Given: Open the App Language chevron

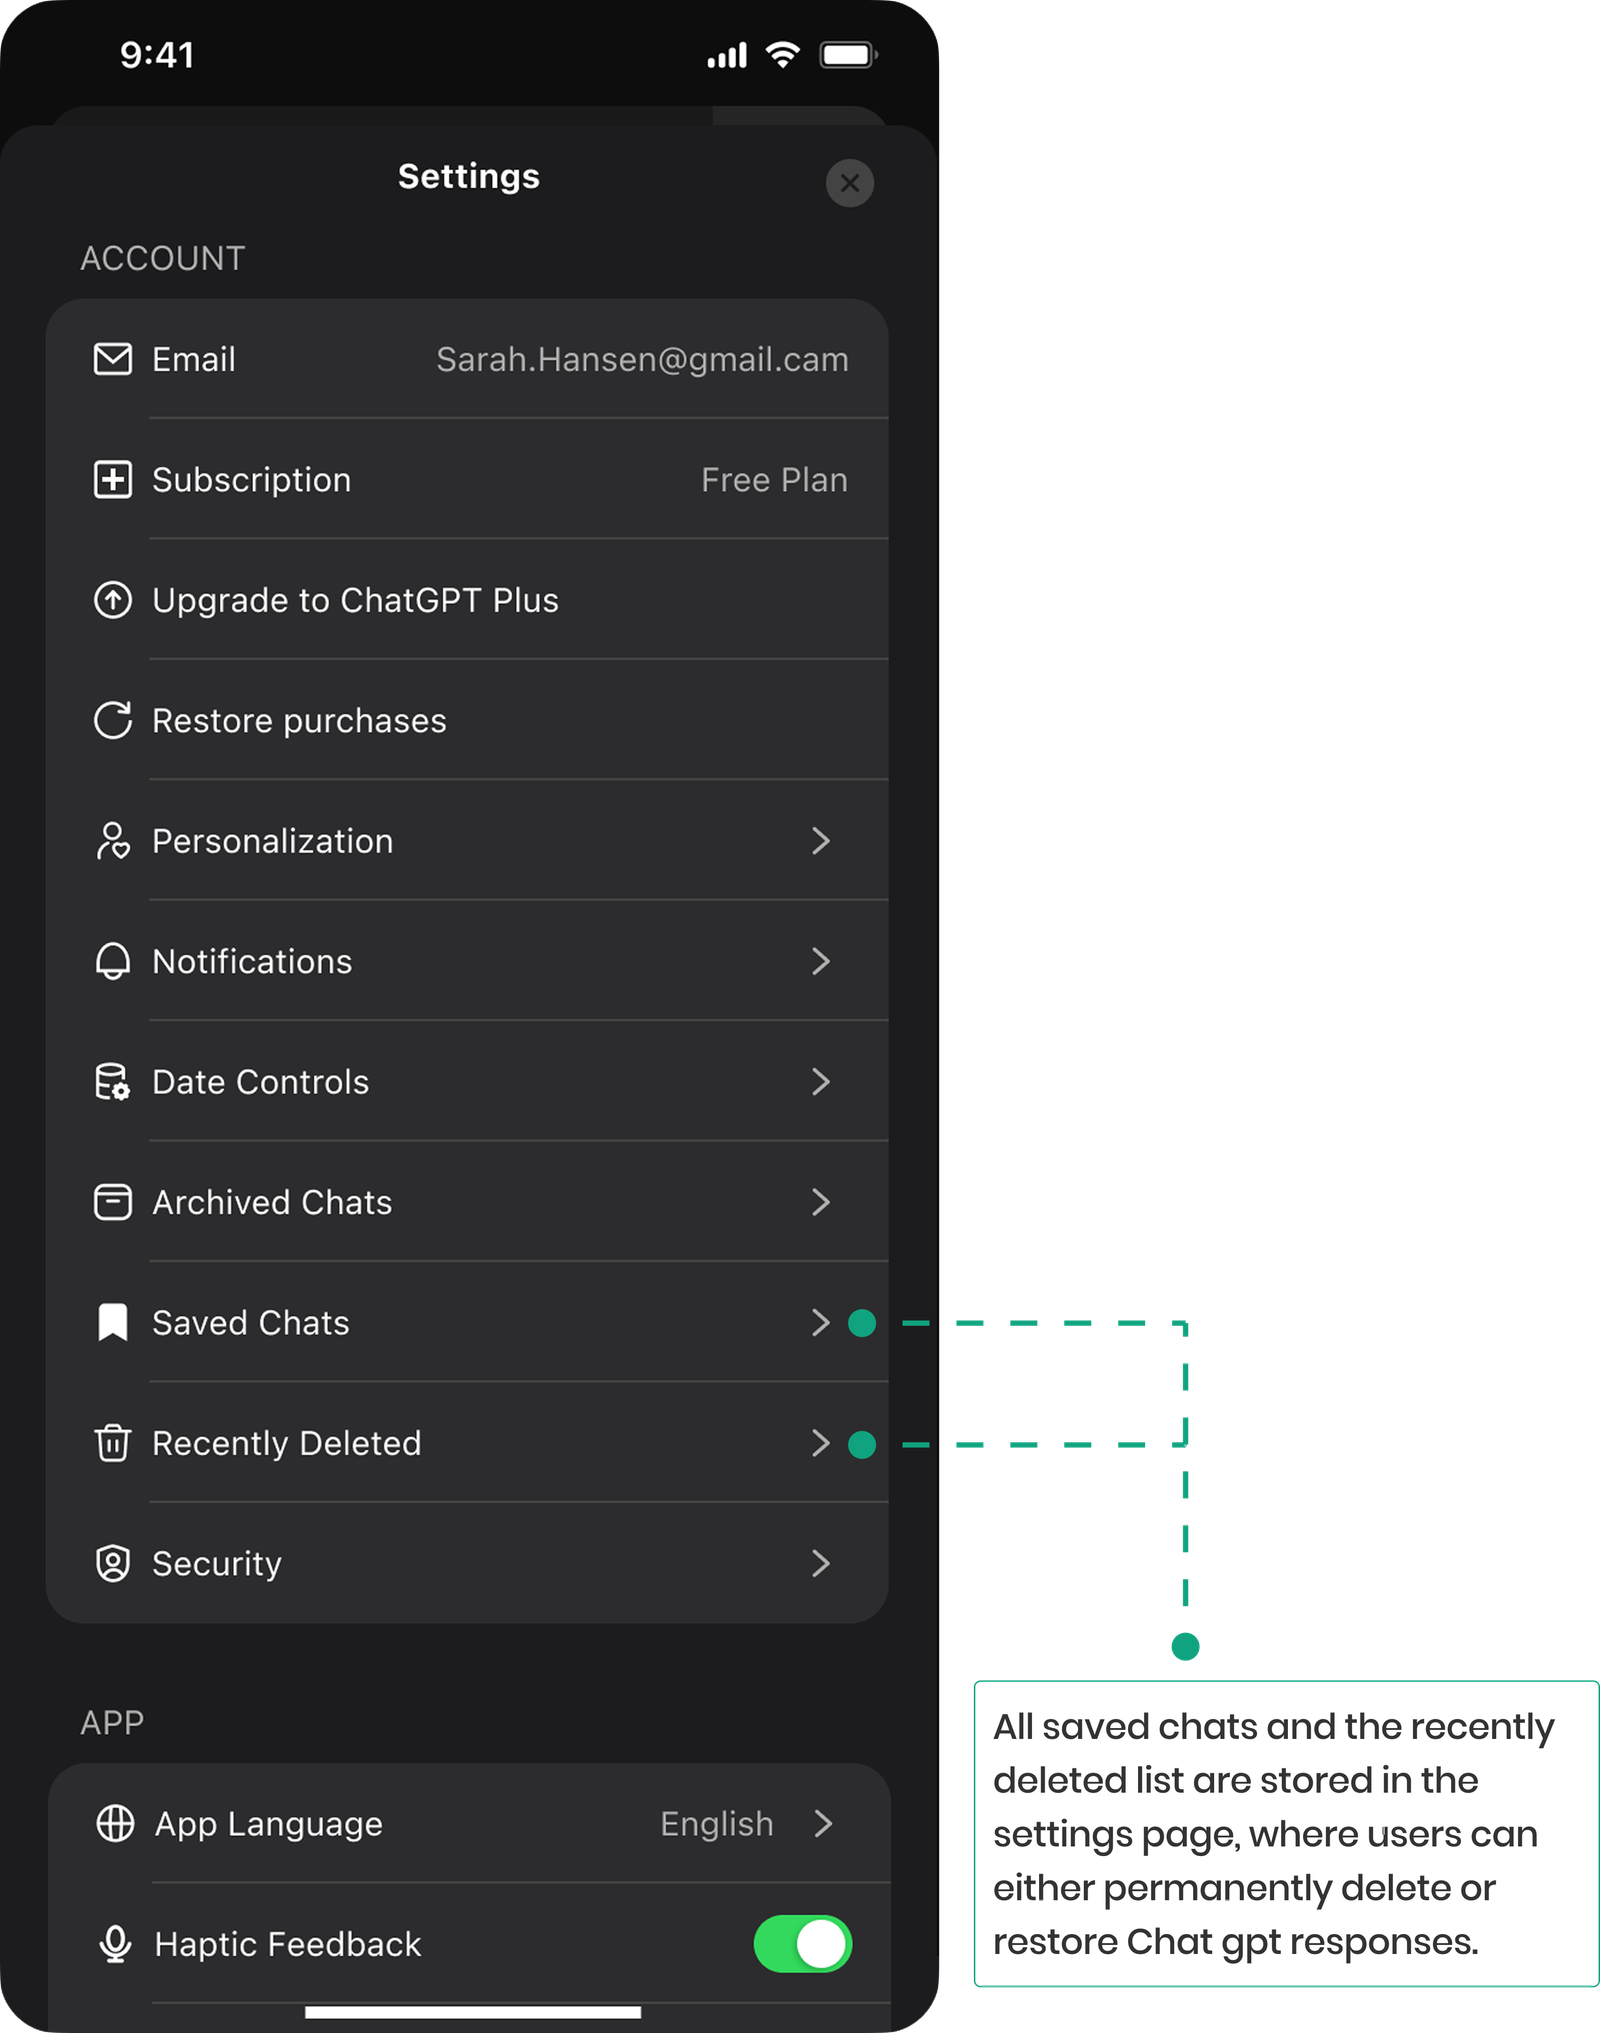Looking at the screenshot, I should [823, 1824].
